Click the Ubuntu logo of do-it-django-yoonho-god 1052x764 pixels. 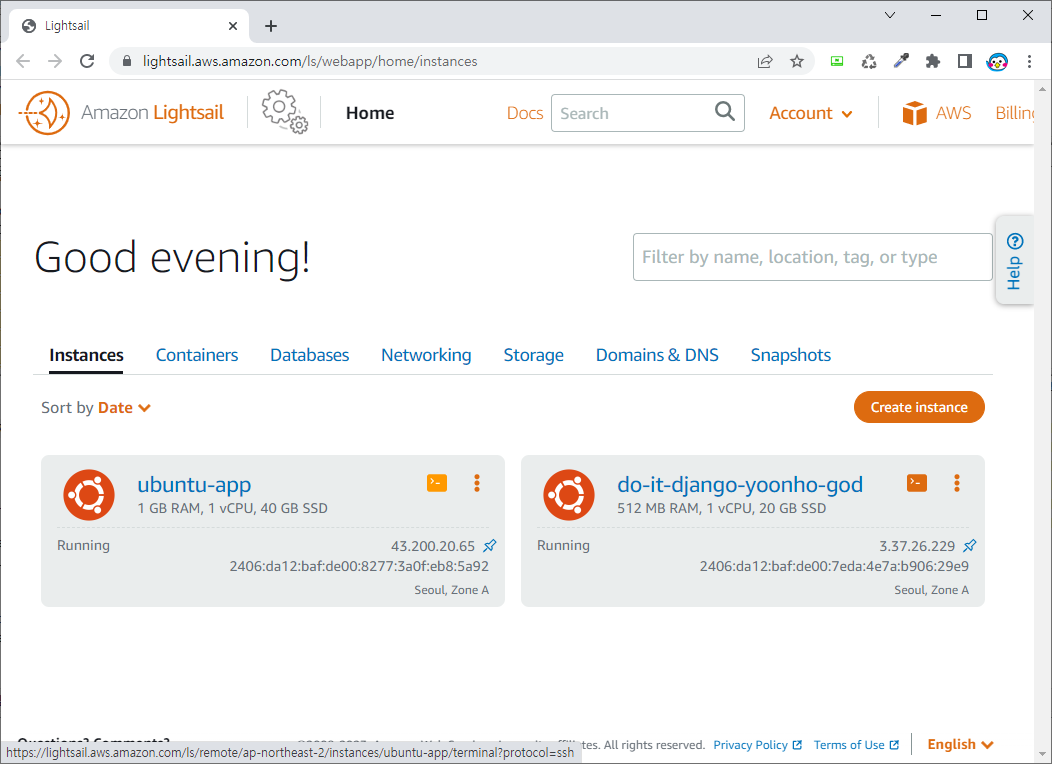[x=569, y=495]
